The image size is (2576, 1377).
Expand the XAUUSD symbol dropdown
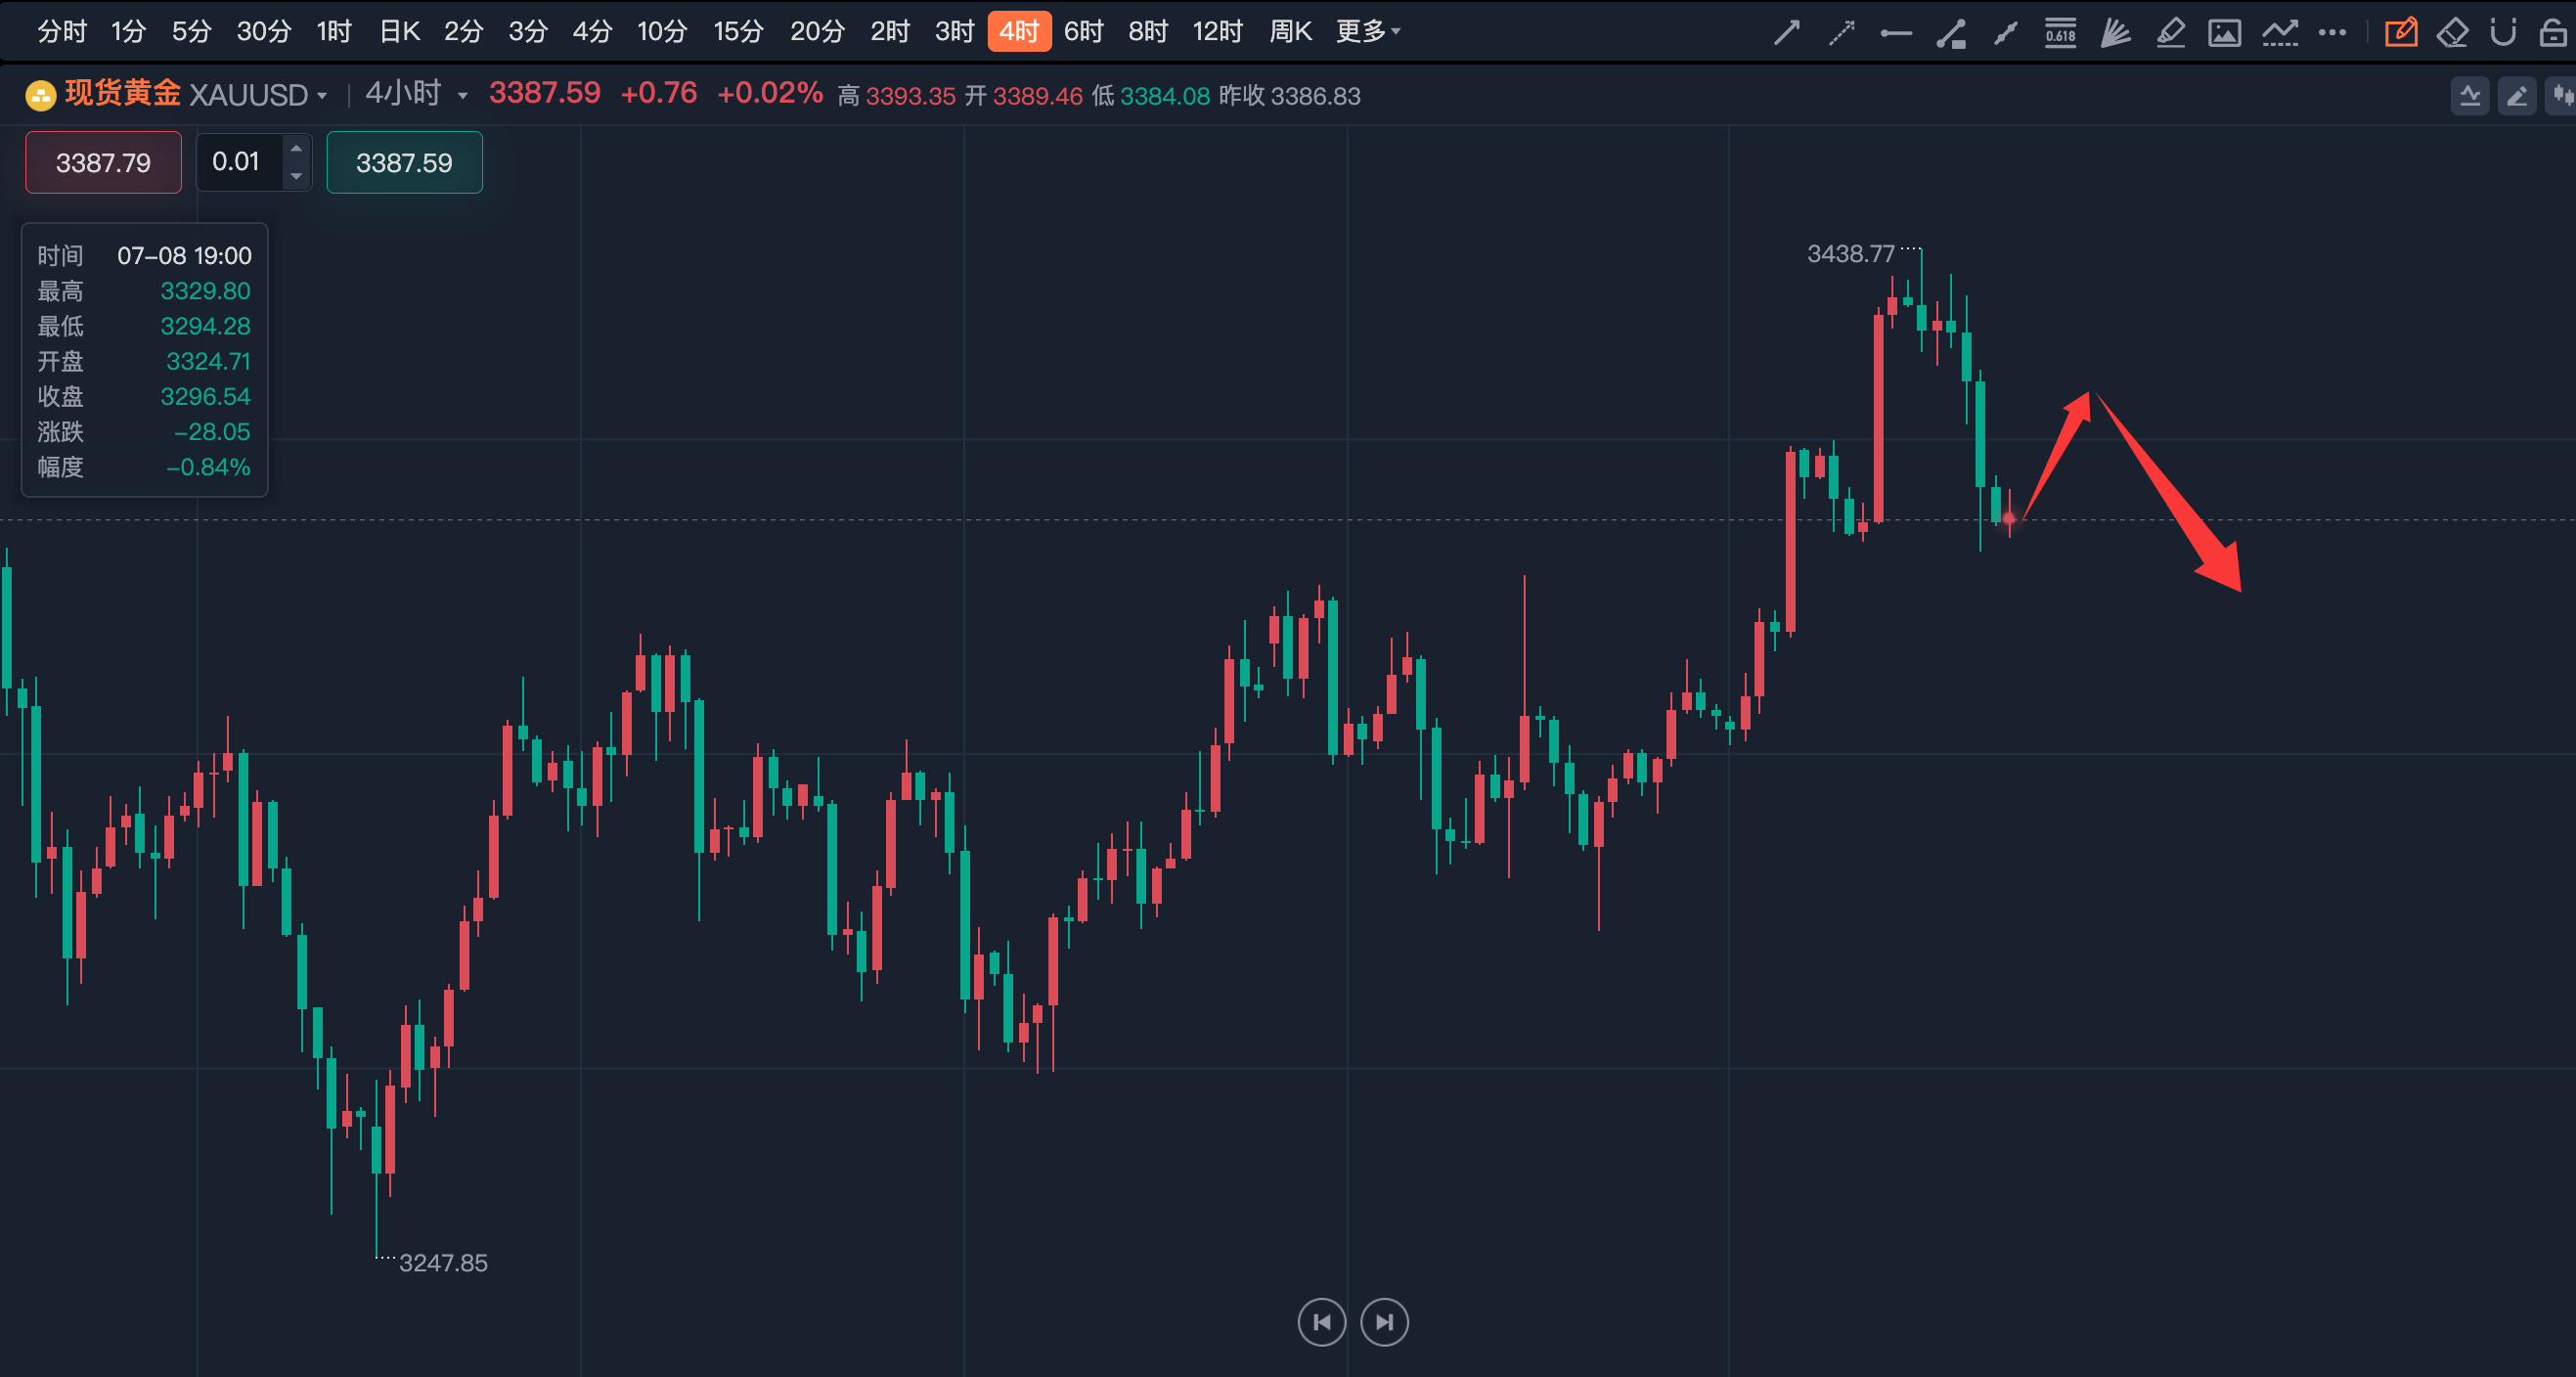coord(322,96)
